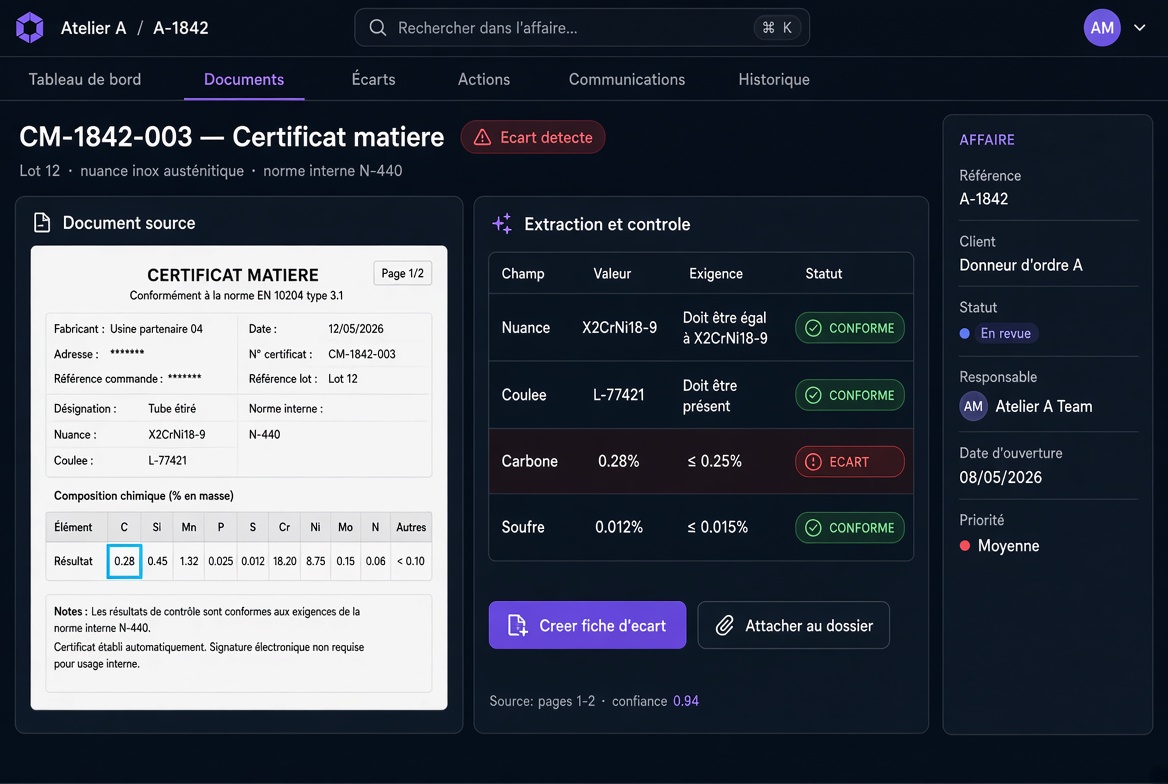This screenshot has height=784, width=1168.
Task: Click the 18.20 Cr result cell
Action: [285, 561]
